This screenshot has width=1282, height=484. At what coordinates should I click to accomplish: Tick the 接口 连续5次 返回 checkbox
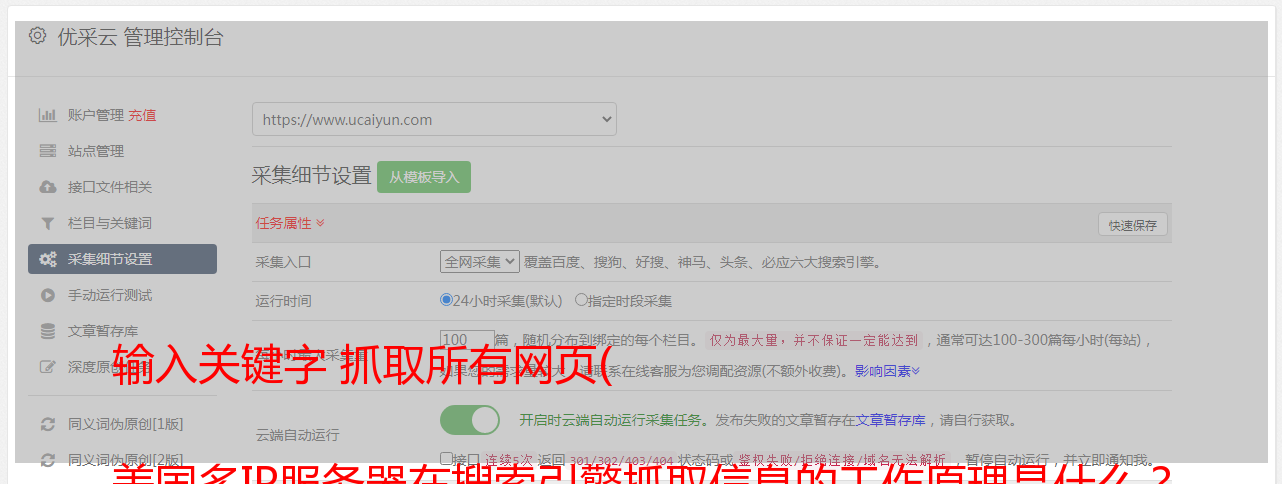point(446,459)
